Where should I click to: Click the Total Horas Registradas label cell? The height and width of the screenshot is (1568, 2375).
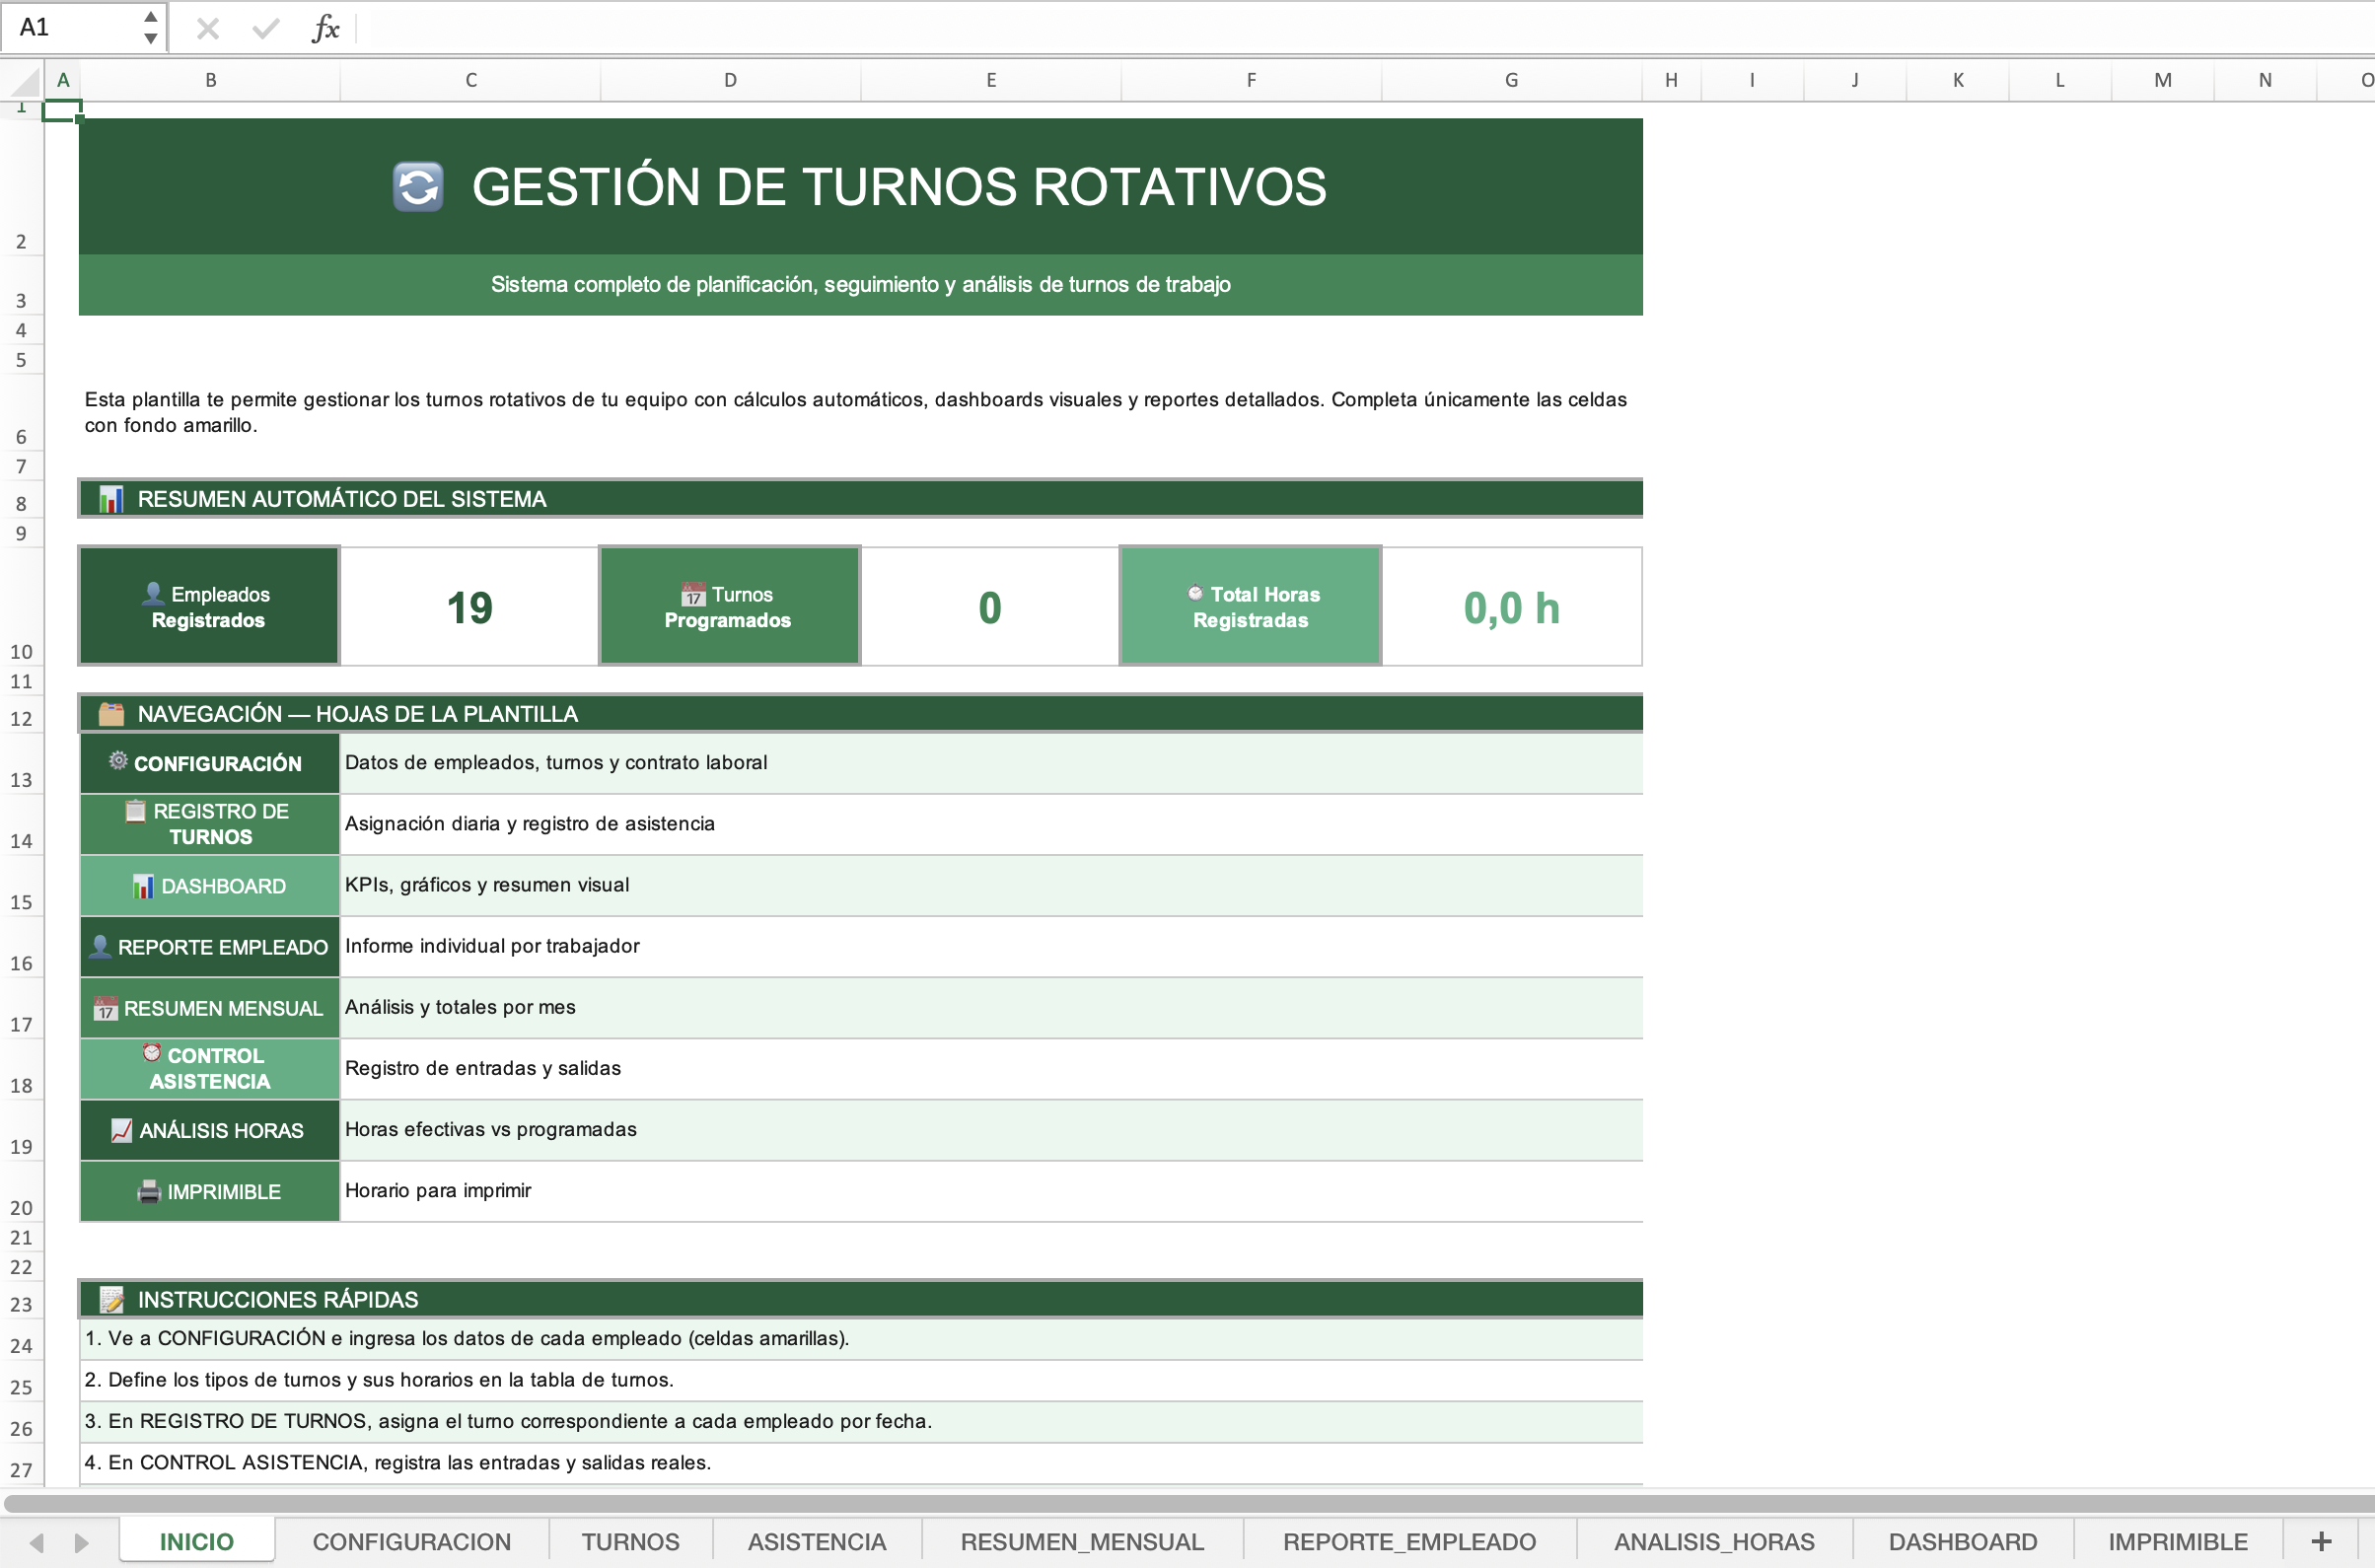tap(1251, 606)
